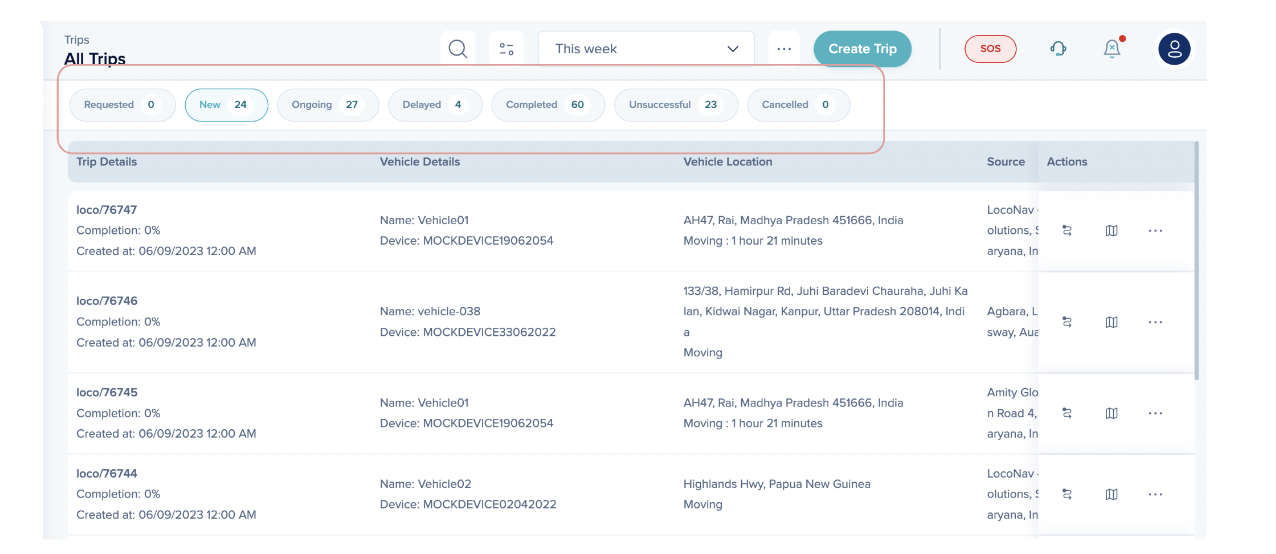Filter by the Delayed status tab
The width and height of the screenshot is (1276, 554).
coord(434,105)
